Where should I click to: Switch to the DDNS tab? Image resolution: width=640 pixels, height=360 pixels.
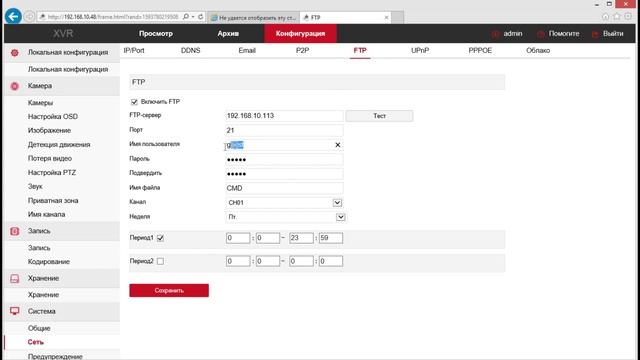click(x=191, y=51)
